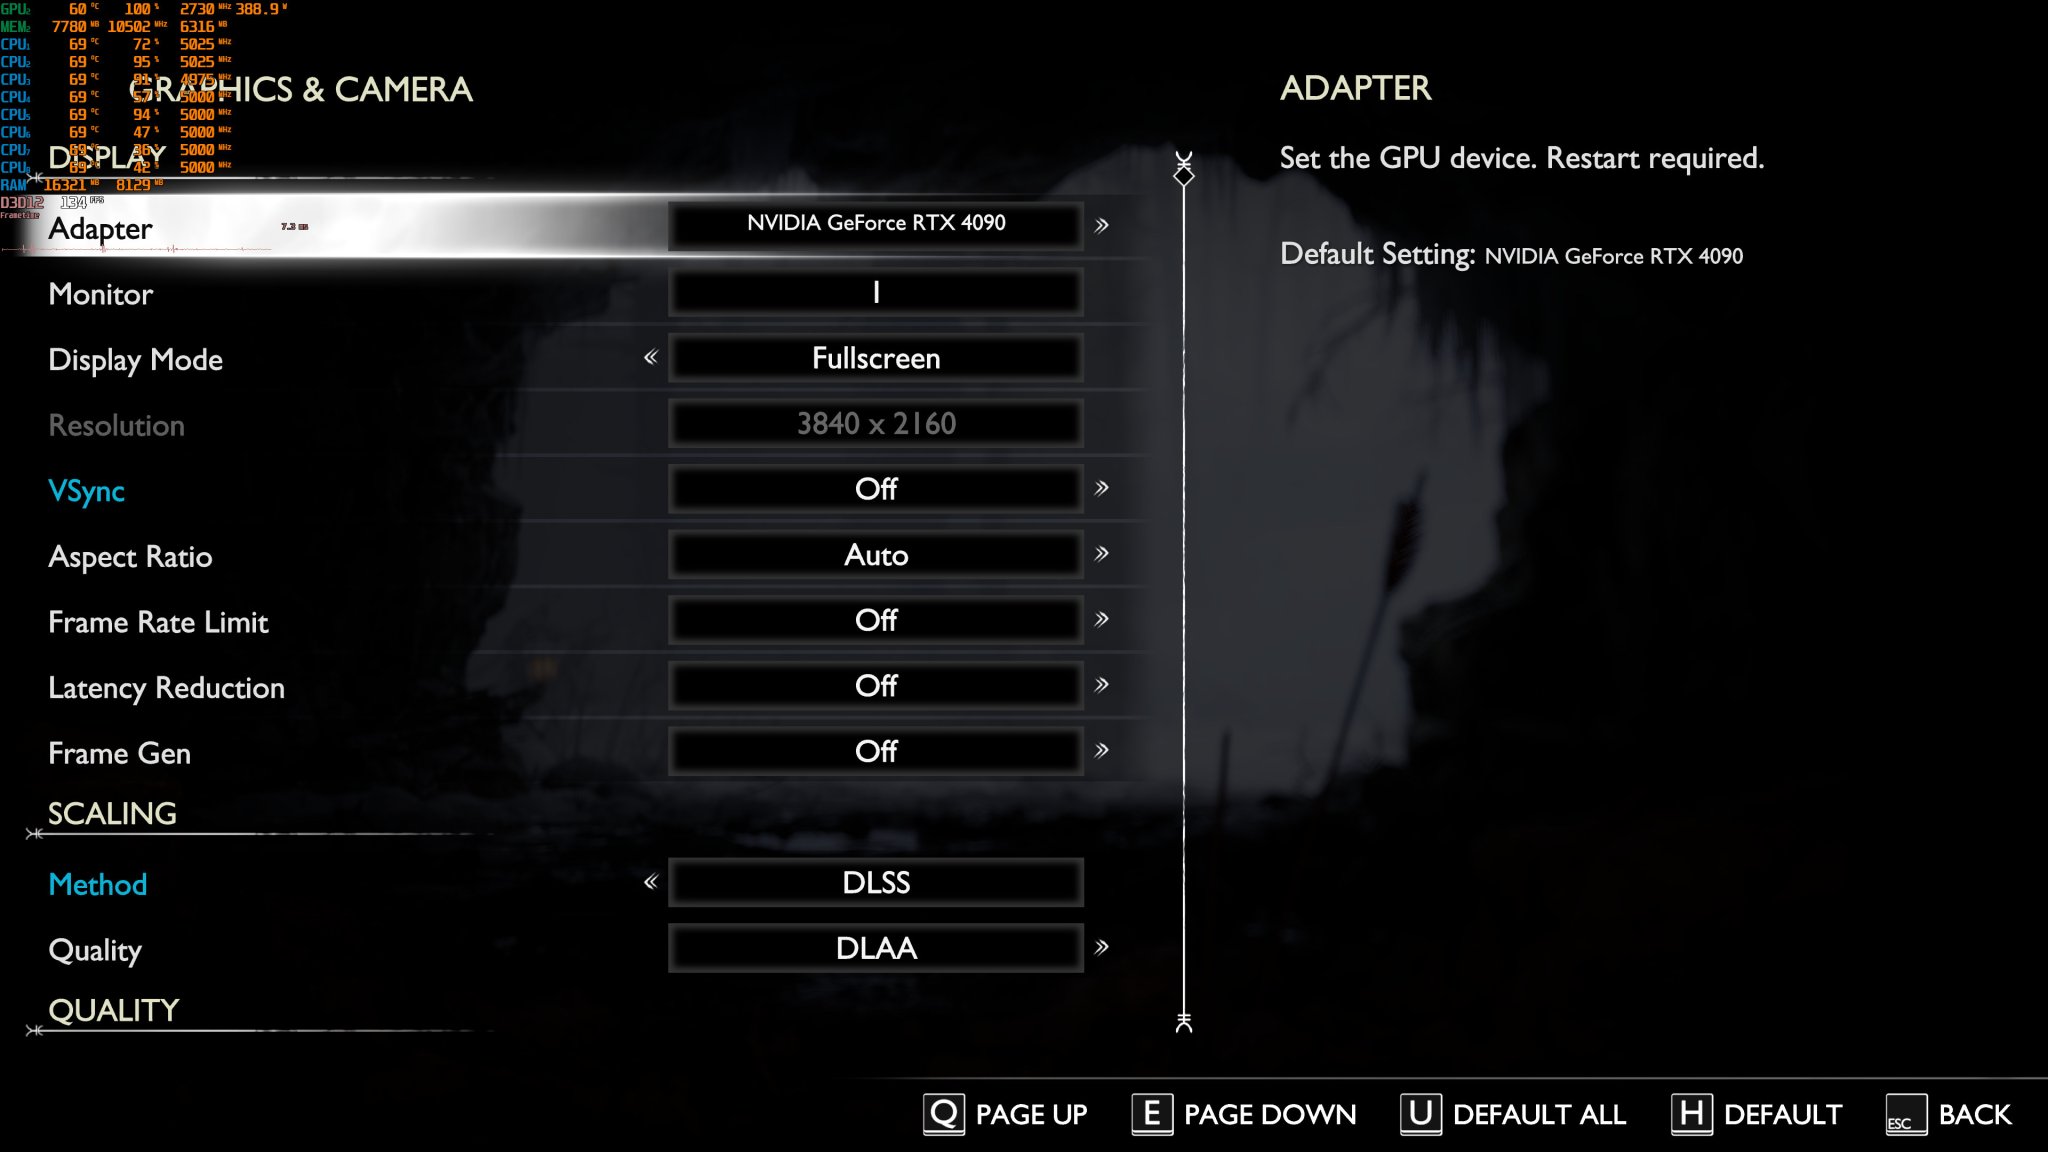Toggle VSync off setting
The width and height of the screenshot is (2048, 1152).
coord(875,488)
